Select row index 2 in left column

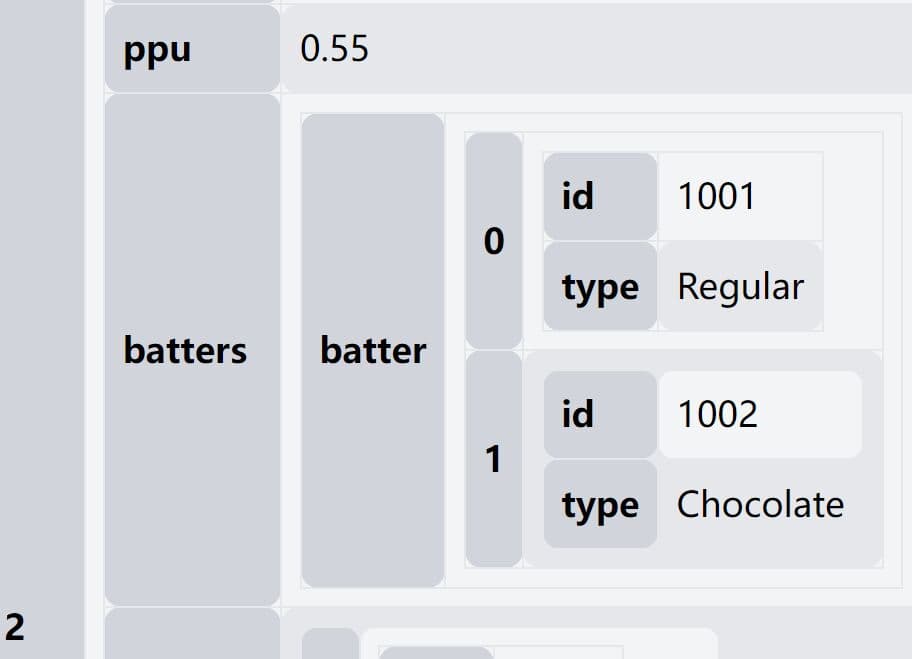(15, 628)
